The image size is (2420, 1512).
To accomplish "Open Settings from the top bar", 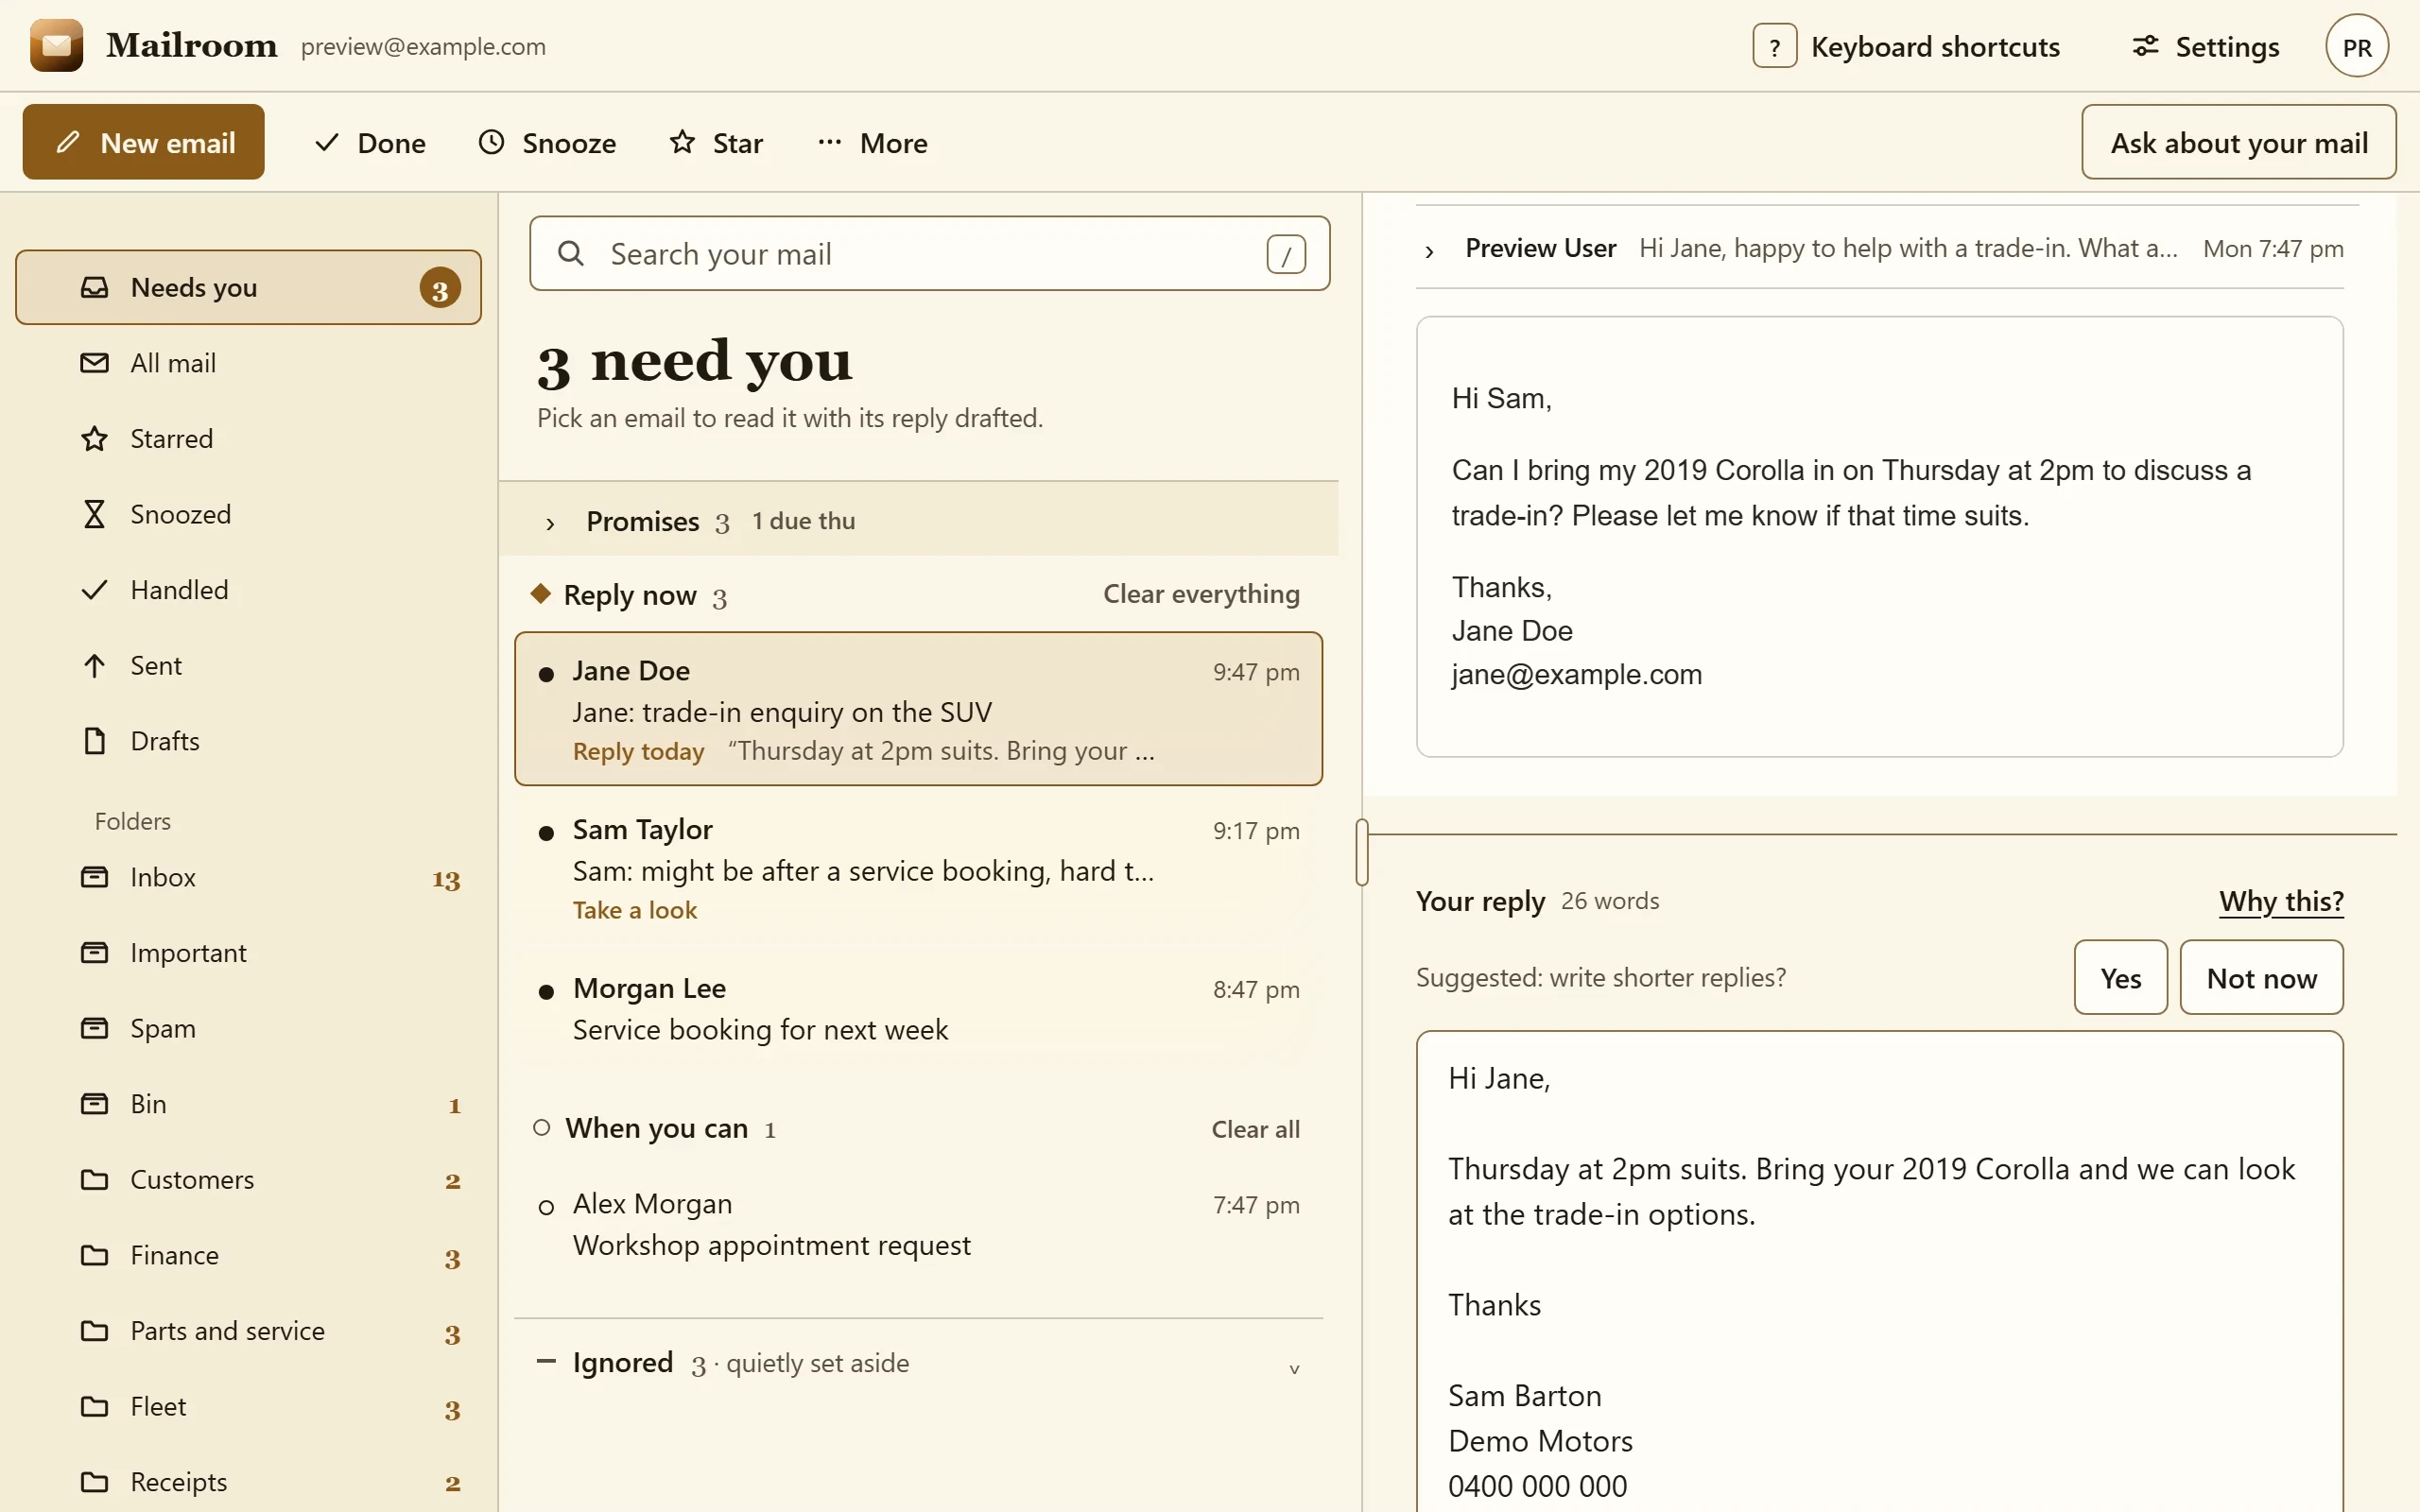I will click(2205, 47).
